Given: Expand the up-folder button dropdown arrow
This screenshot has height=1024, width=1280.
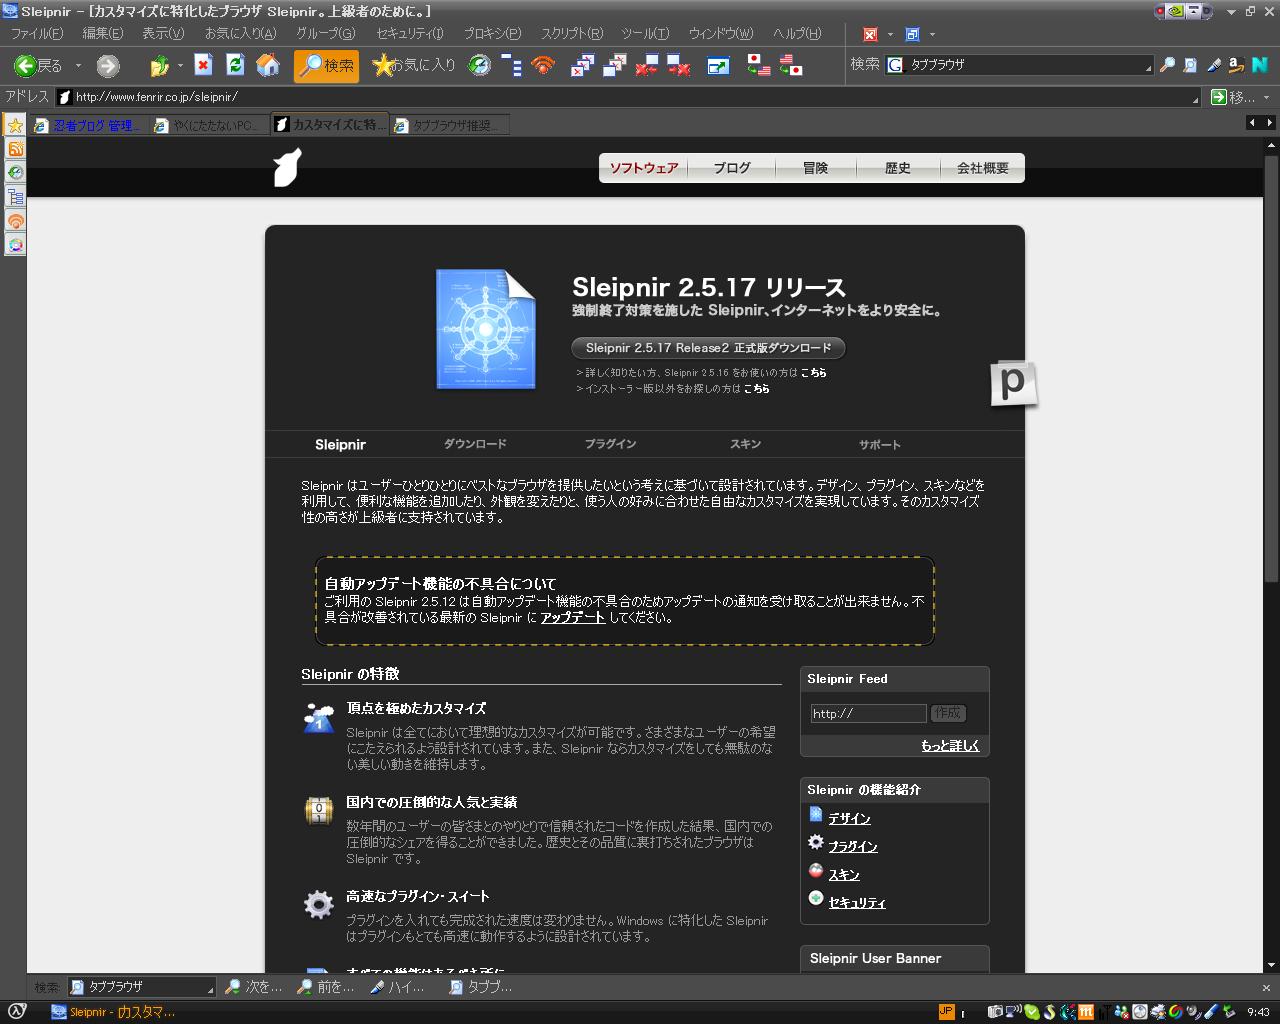Looking at the screenshot, I should pos(180,66).
